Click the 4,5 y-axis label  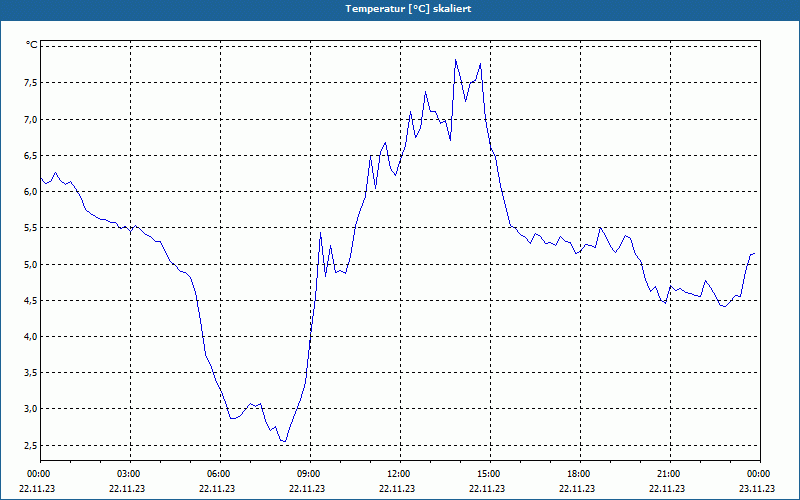tap(32, 301)
